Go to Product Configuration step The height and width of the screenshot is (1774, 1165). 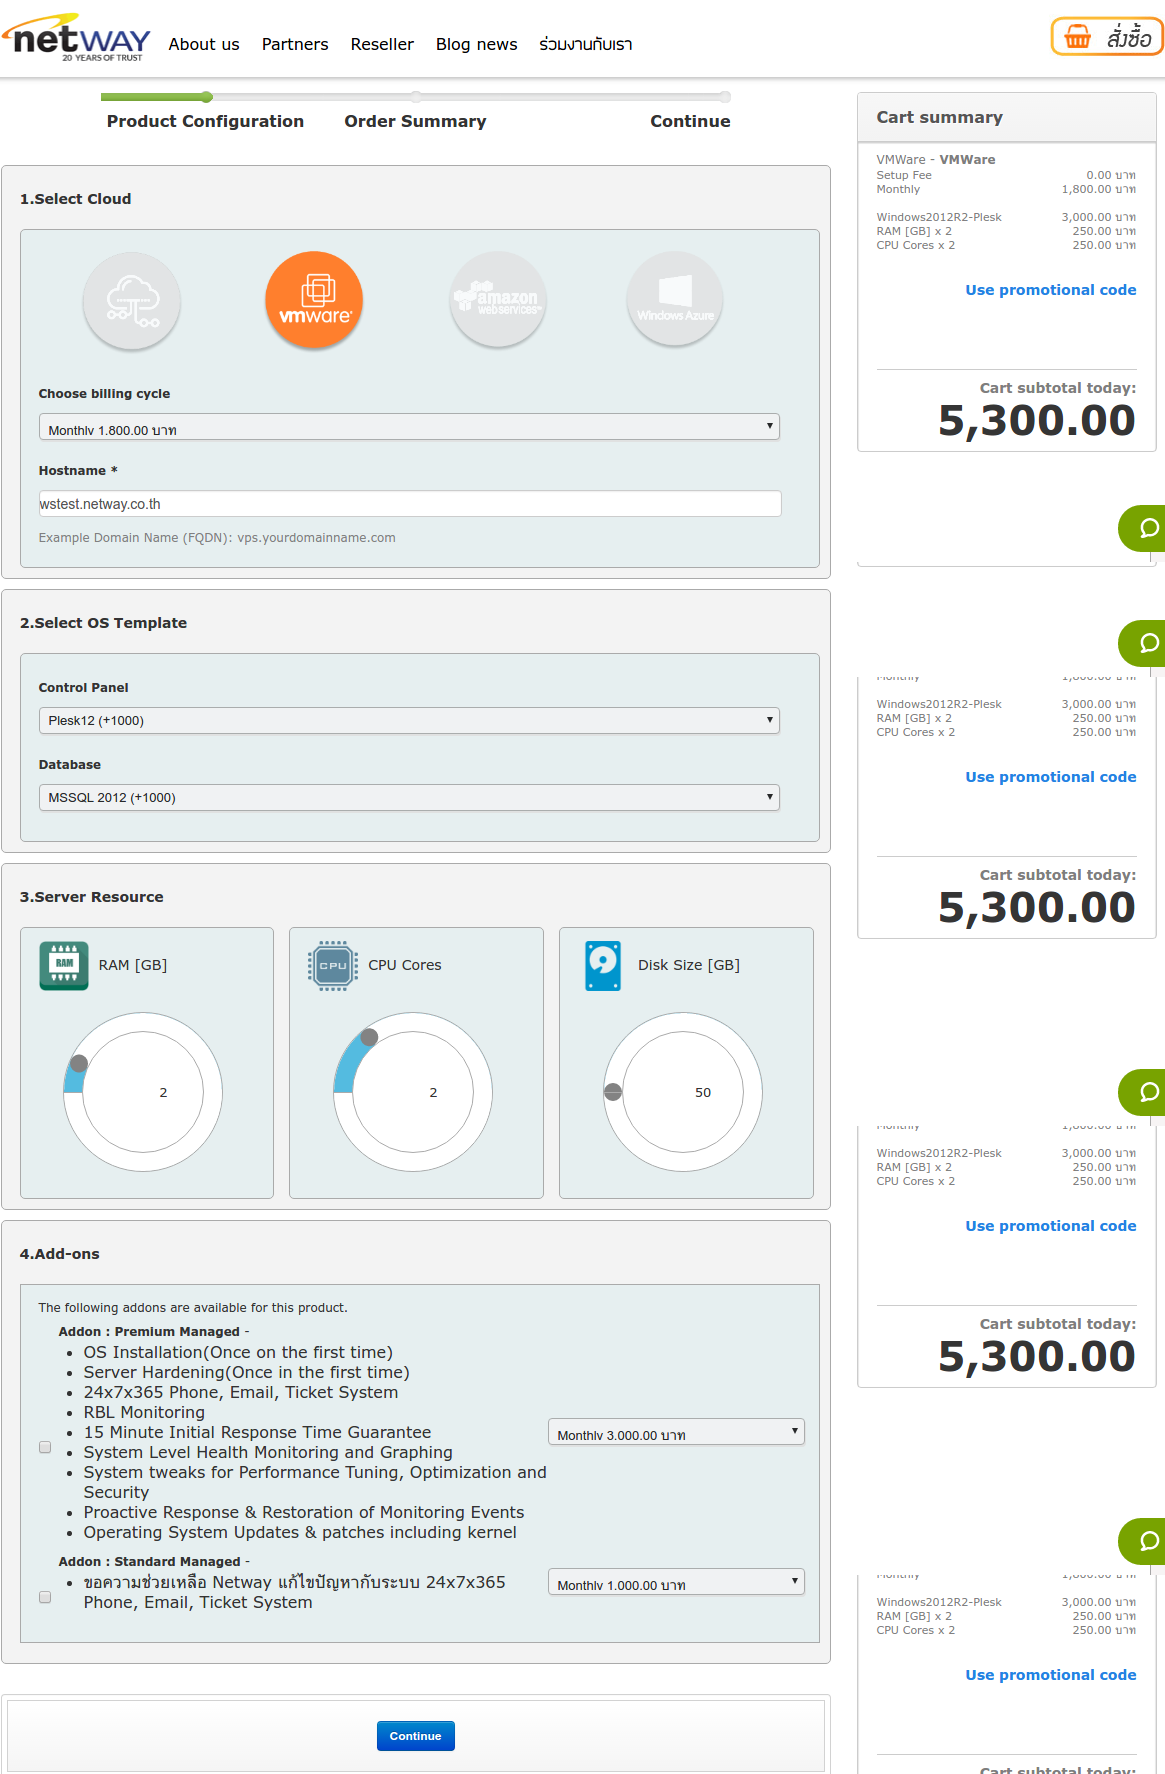[x=205, y=121]
